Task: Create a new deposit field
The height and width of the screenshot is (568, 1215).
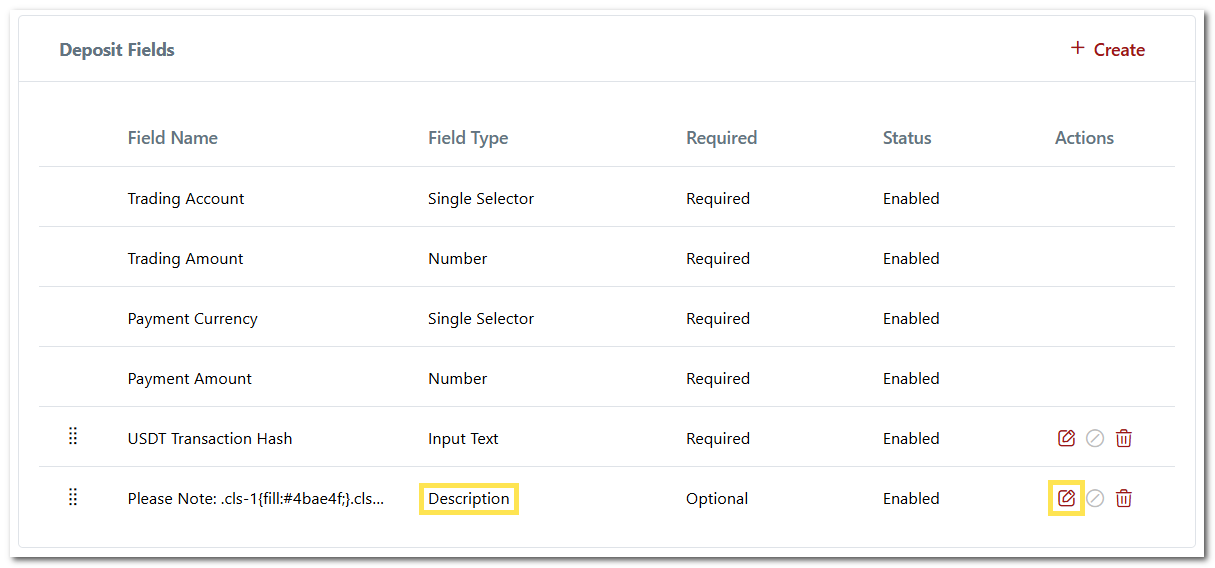Action: (1118, 50)
